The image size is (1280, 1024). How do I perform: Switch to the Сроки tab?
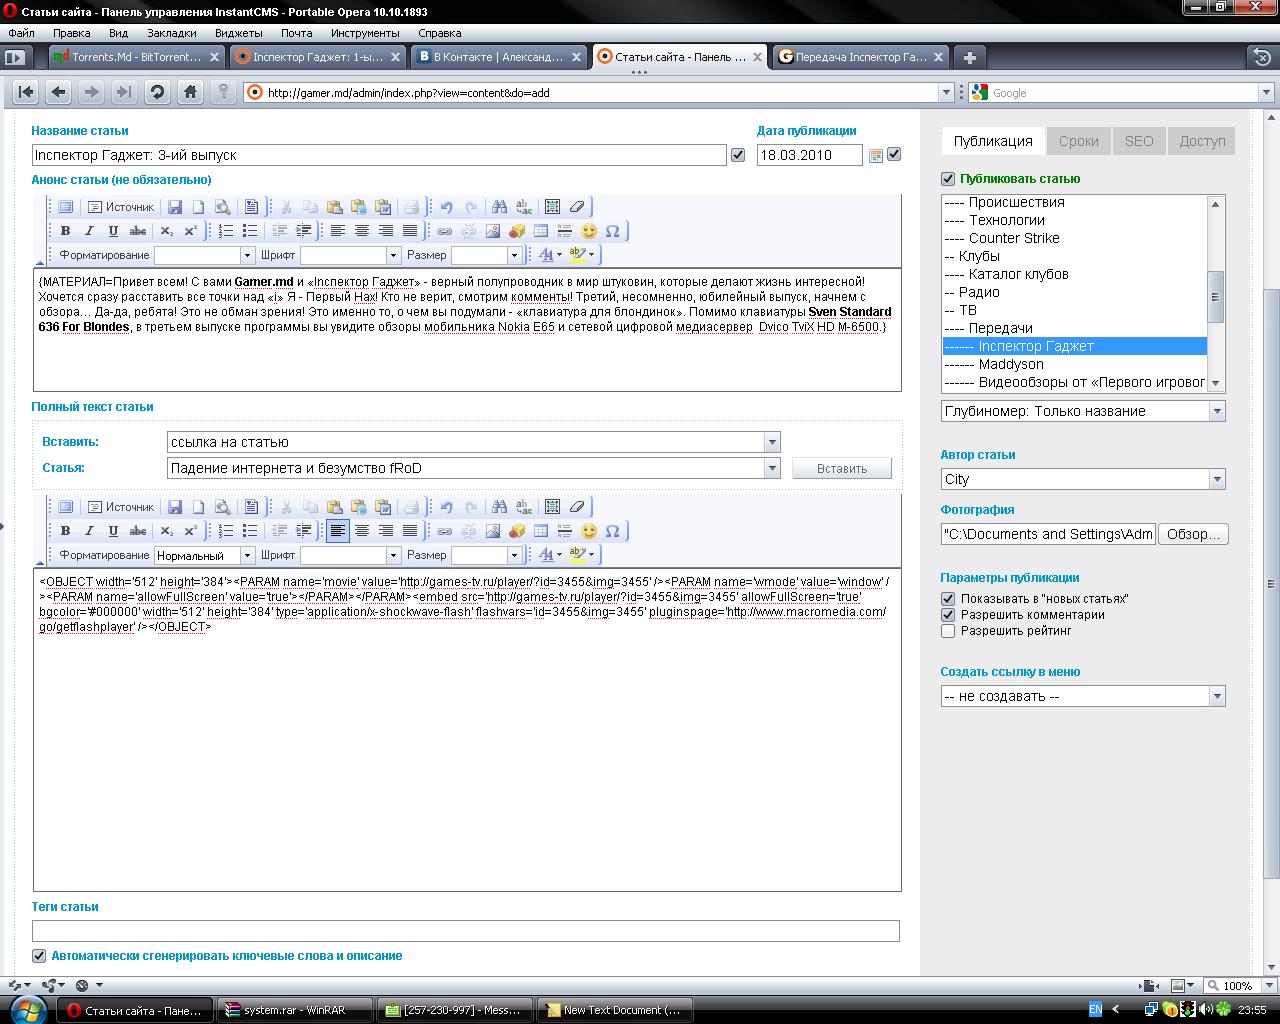[1078, 141]
